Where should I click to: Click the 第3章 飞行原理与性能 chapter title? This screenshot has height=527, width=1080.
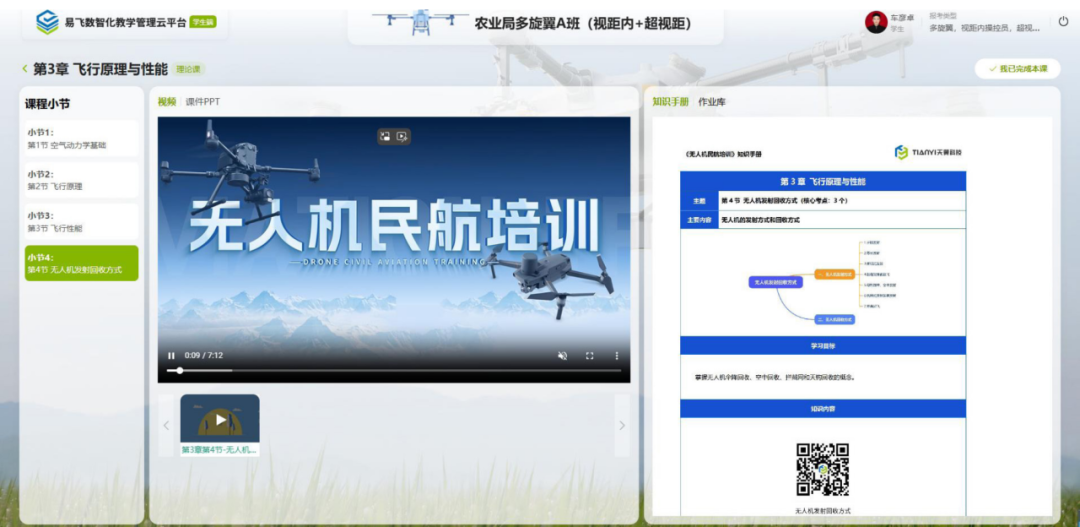click(101, 69)
